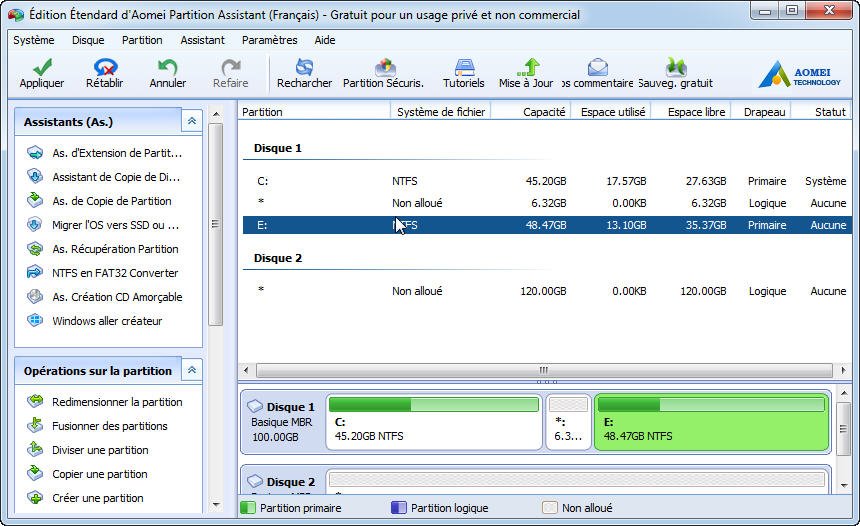Open the Système menu
Screen dimensions: 860x526
pyautogui.click(x=34, y=40)
